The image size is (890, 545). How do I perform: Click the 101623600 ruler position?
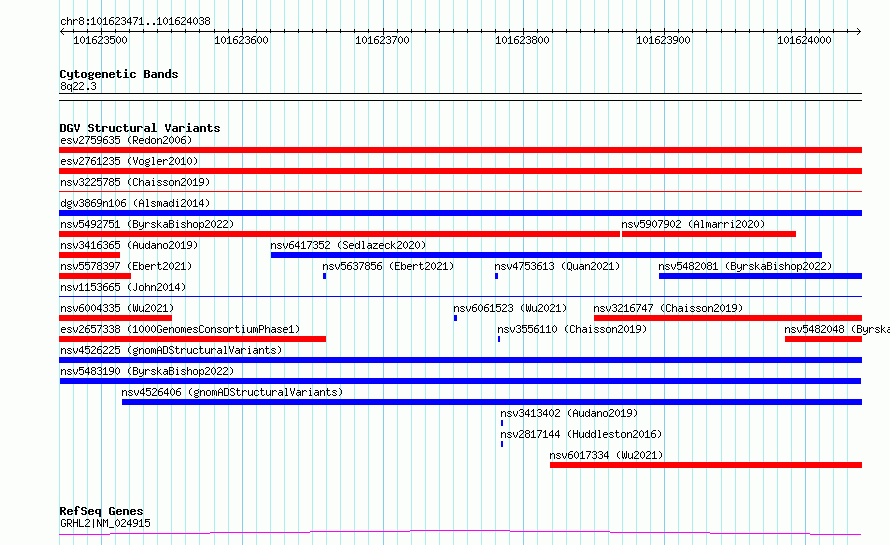coord(241,40)
